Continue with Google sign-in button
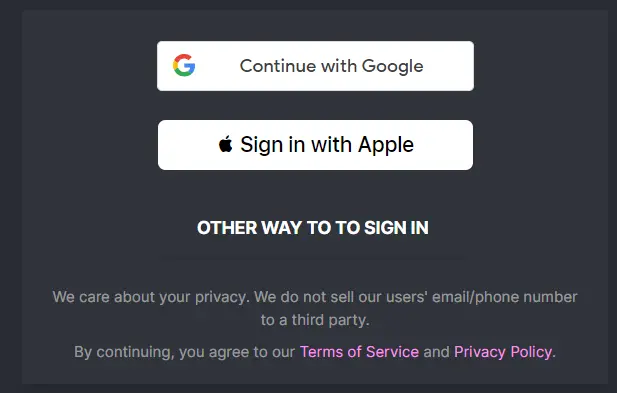 tap(315, 66)
